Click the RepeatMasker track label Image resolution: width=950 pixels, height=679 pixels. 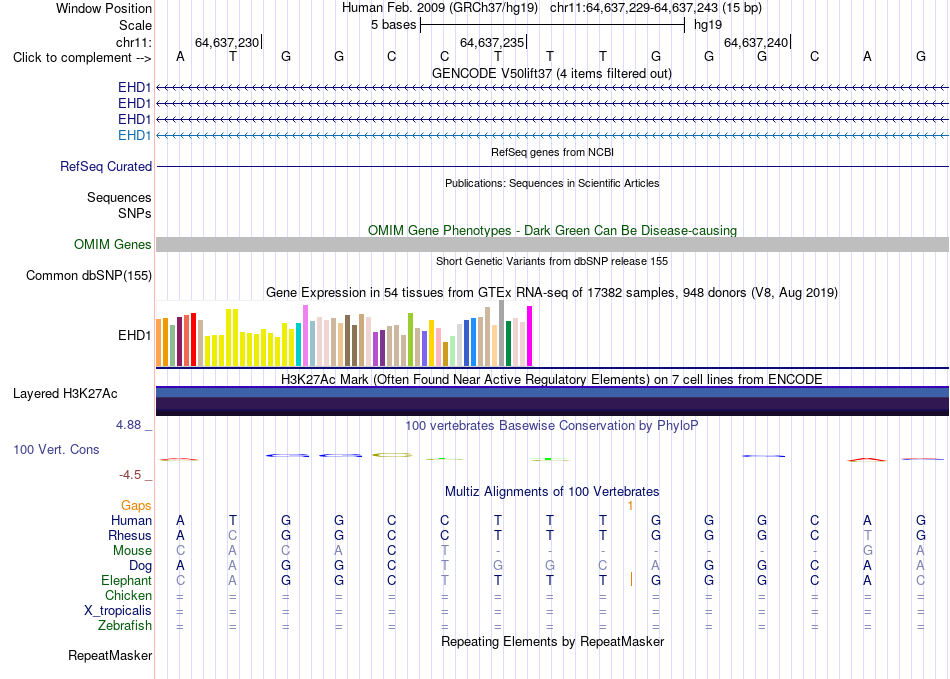tap(110, 655)
